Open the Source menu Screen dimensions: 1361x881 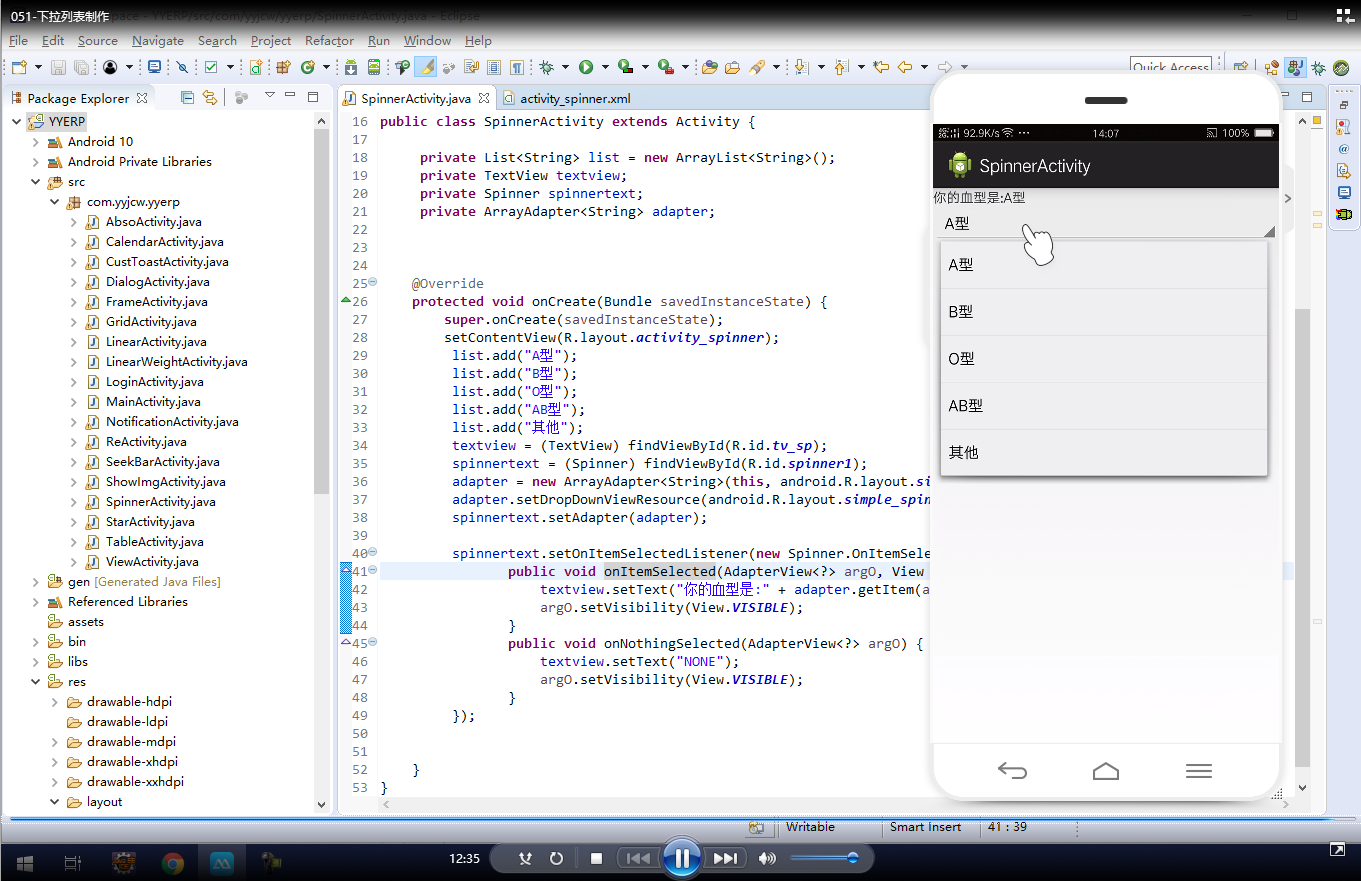(97, 40)
